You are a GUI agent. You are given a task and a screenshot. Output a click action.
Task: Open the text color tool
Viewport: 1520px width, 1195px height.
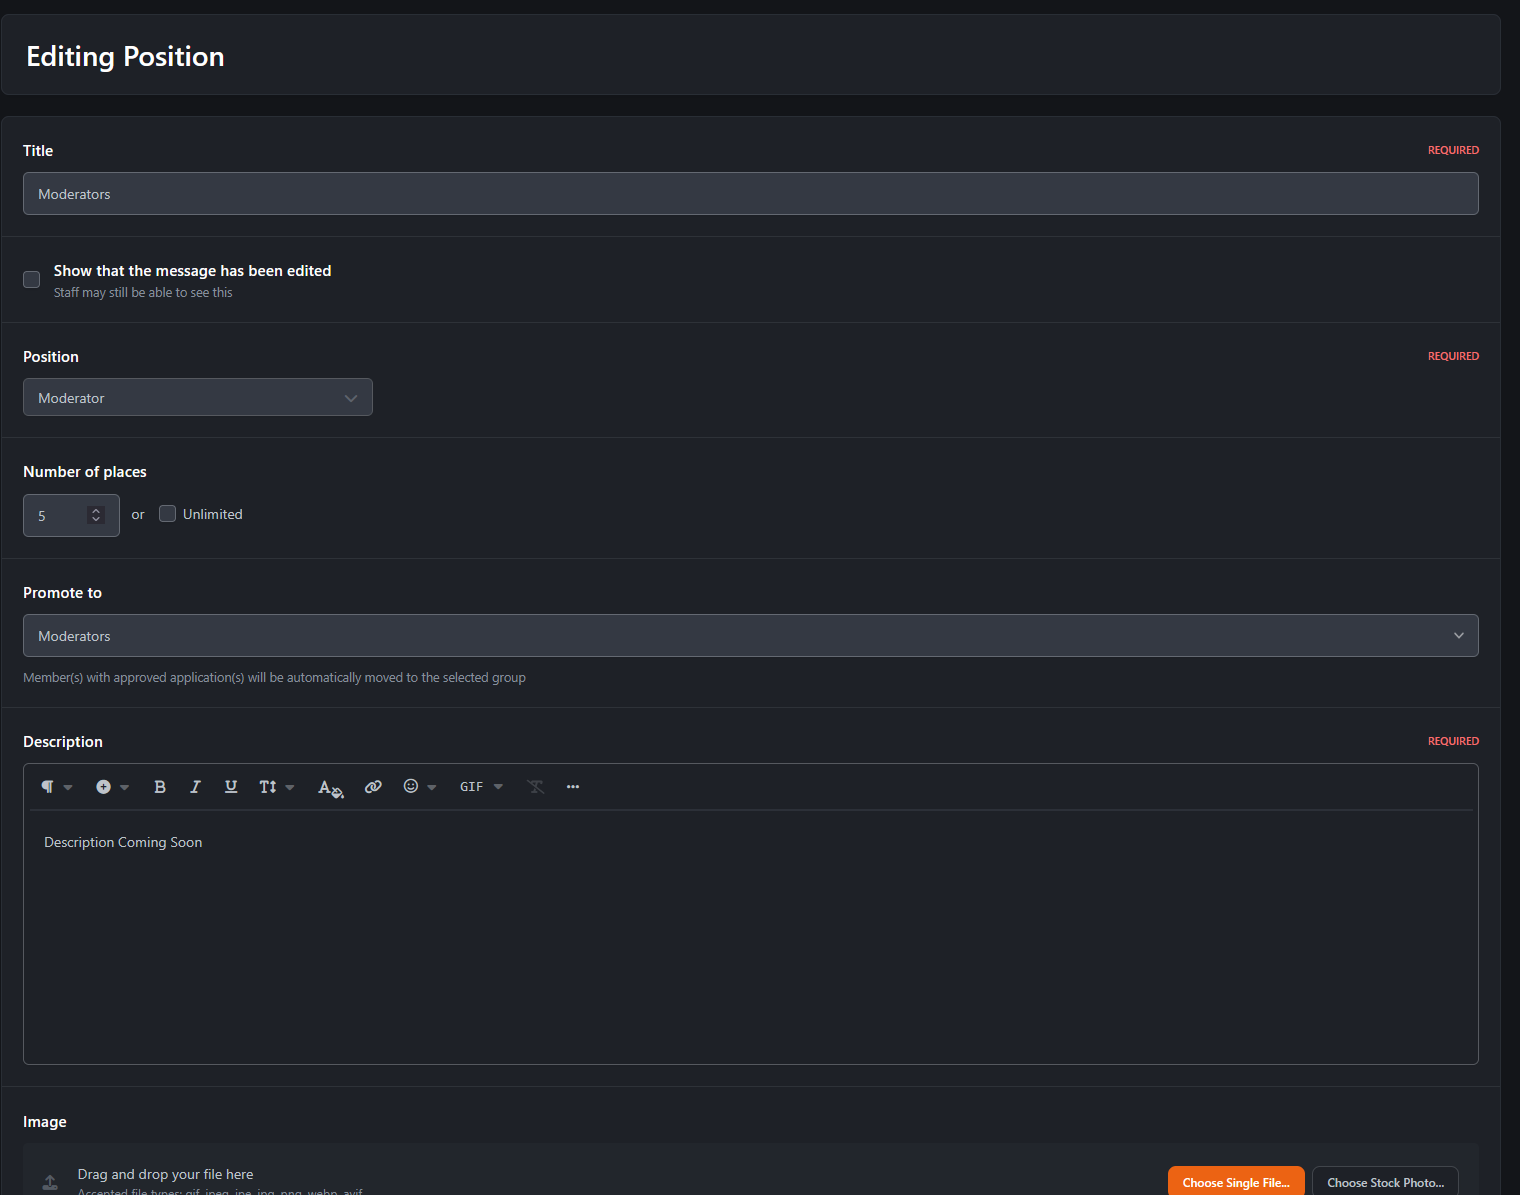tap(330, 788)
